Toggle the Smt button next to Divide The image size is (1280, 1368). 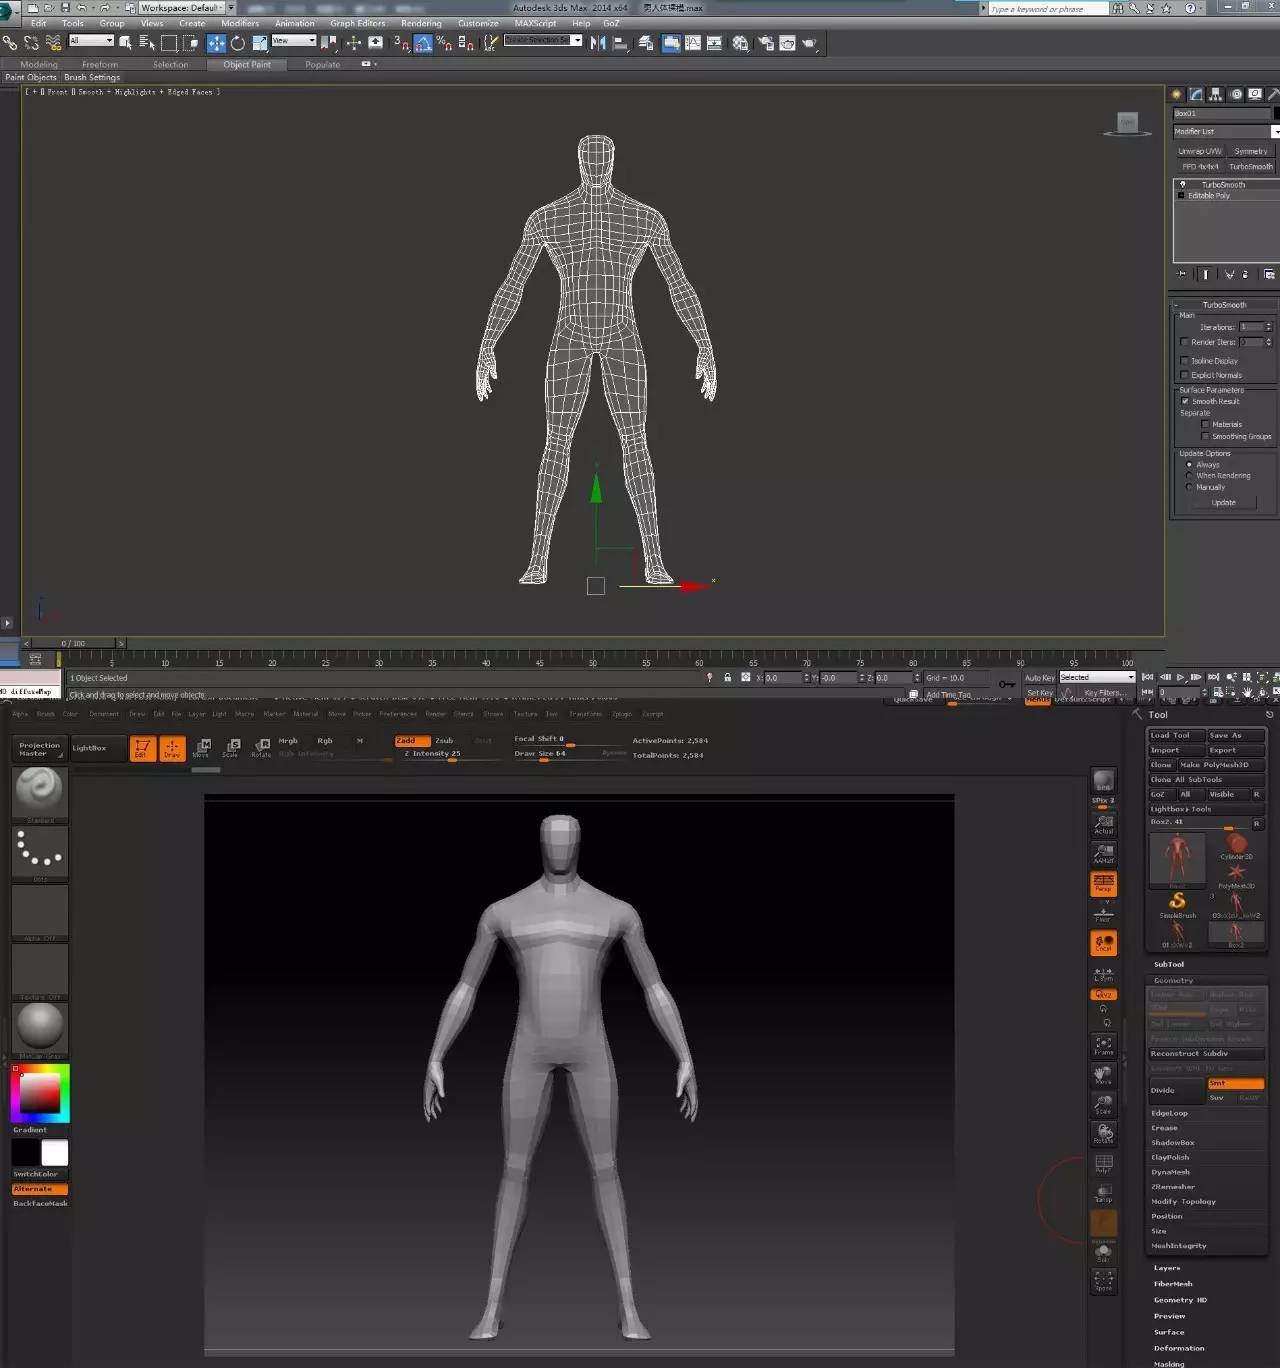1235,1083
